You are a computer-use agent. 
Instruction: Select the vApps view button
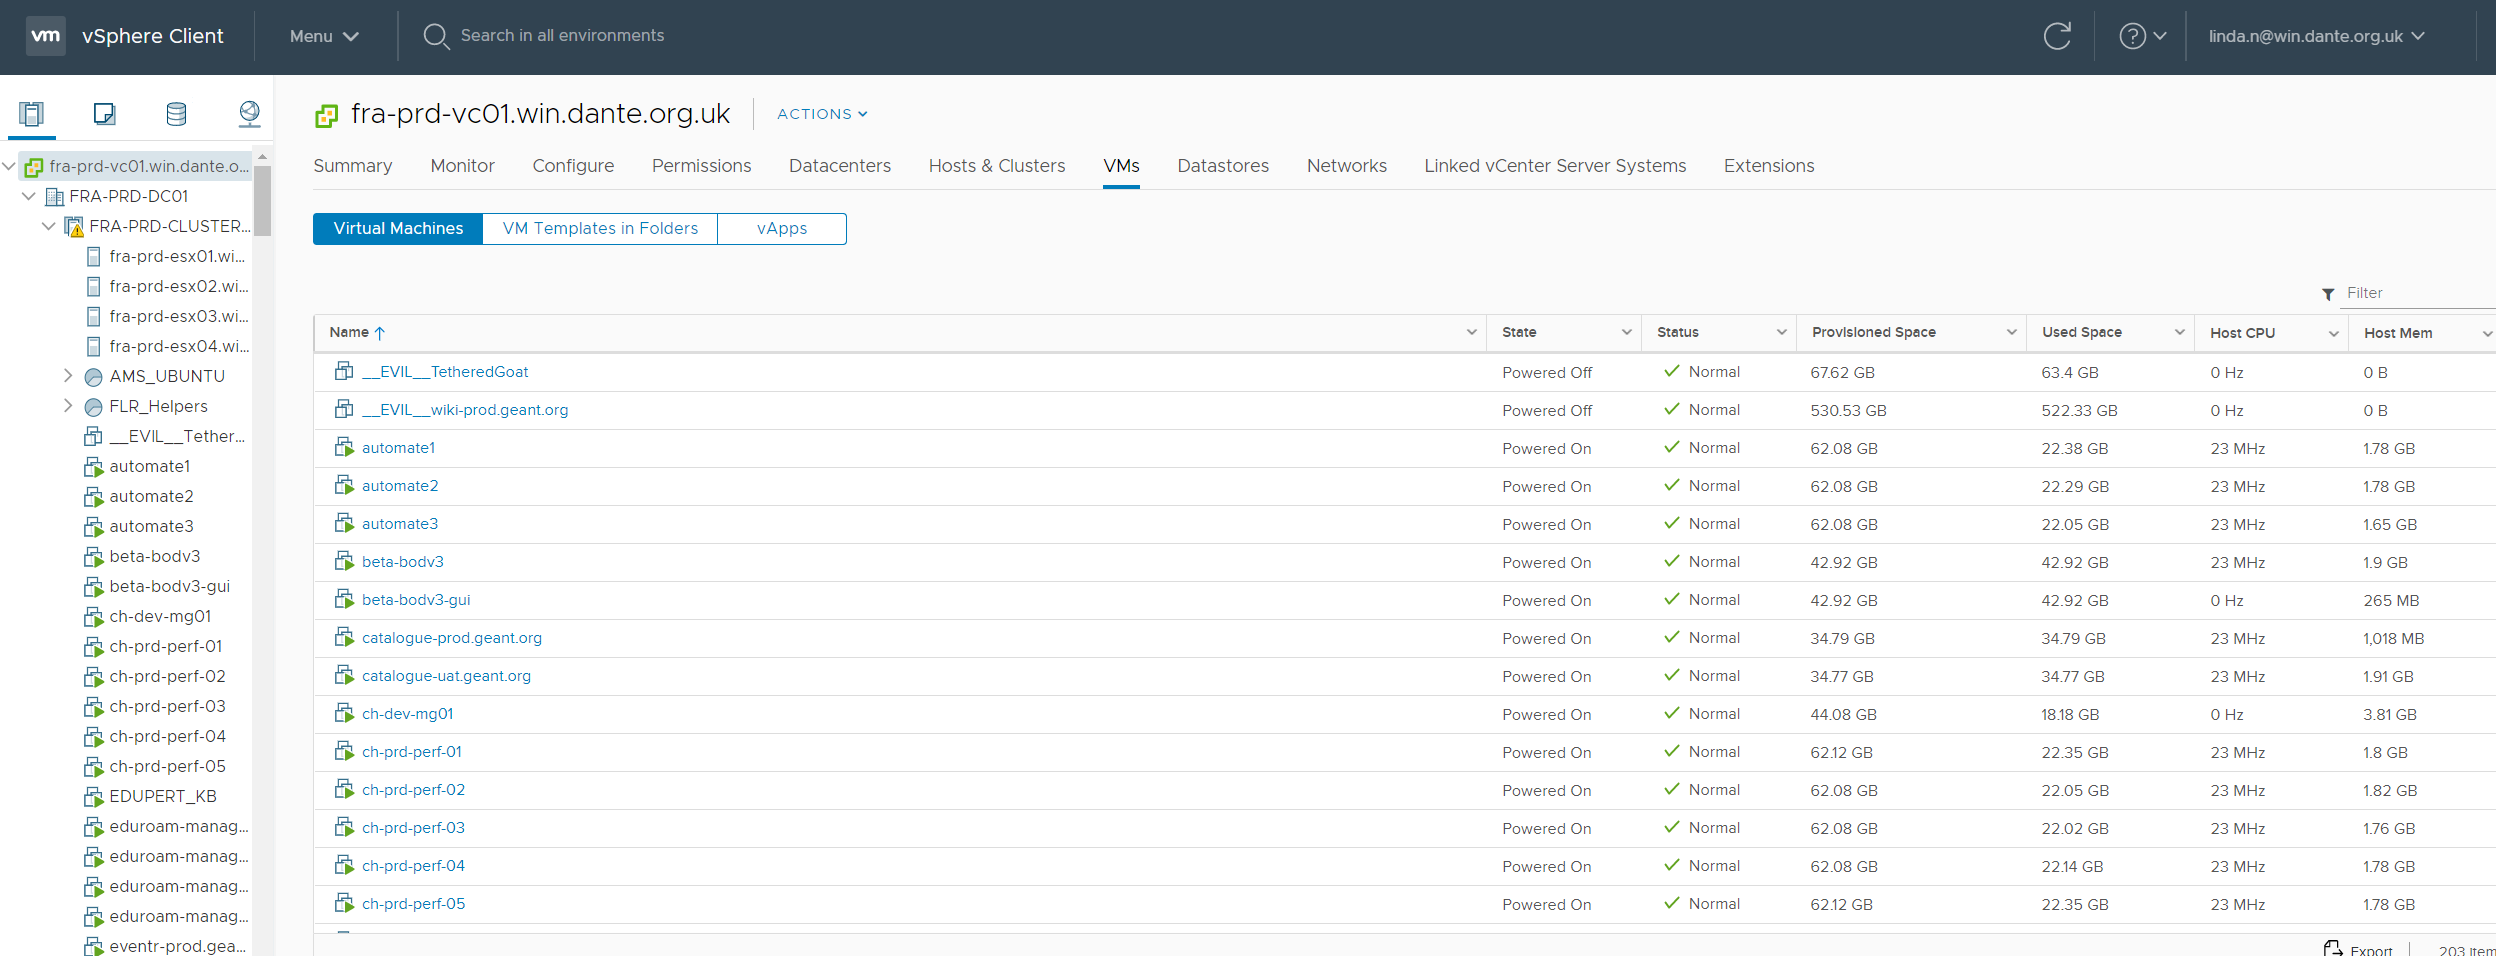click(782, 229)
